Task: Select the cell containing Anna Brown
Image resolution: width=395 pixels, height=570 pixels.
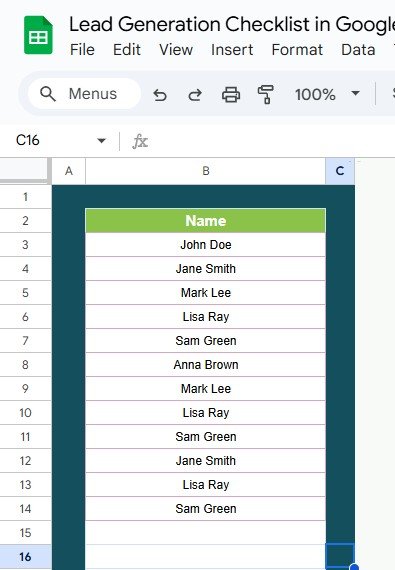Action: click(x=206, y=365)
